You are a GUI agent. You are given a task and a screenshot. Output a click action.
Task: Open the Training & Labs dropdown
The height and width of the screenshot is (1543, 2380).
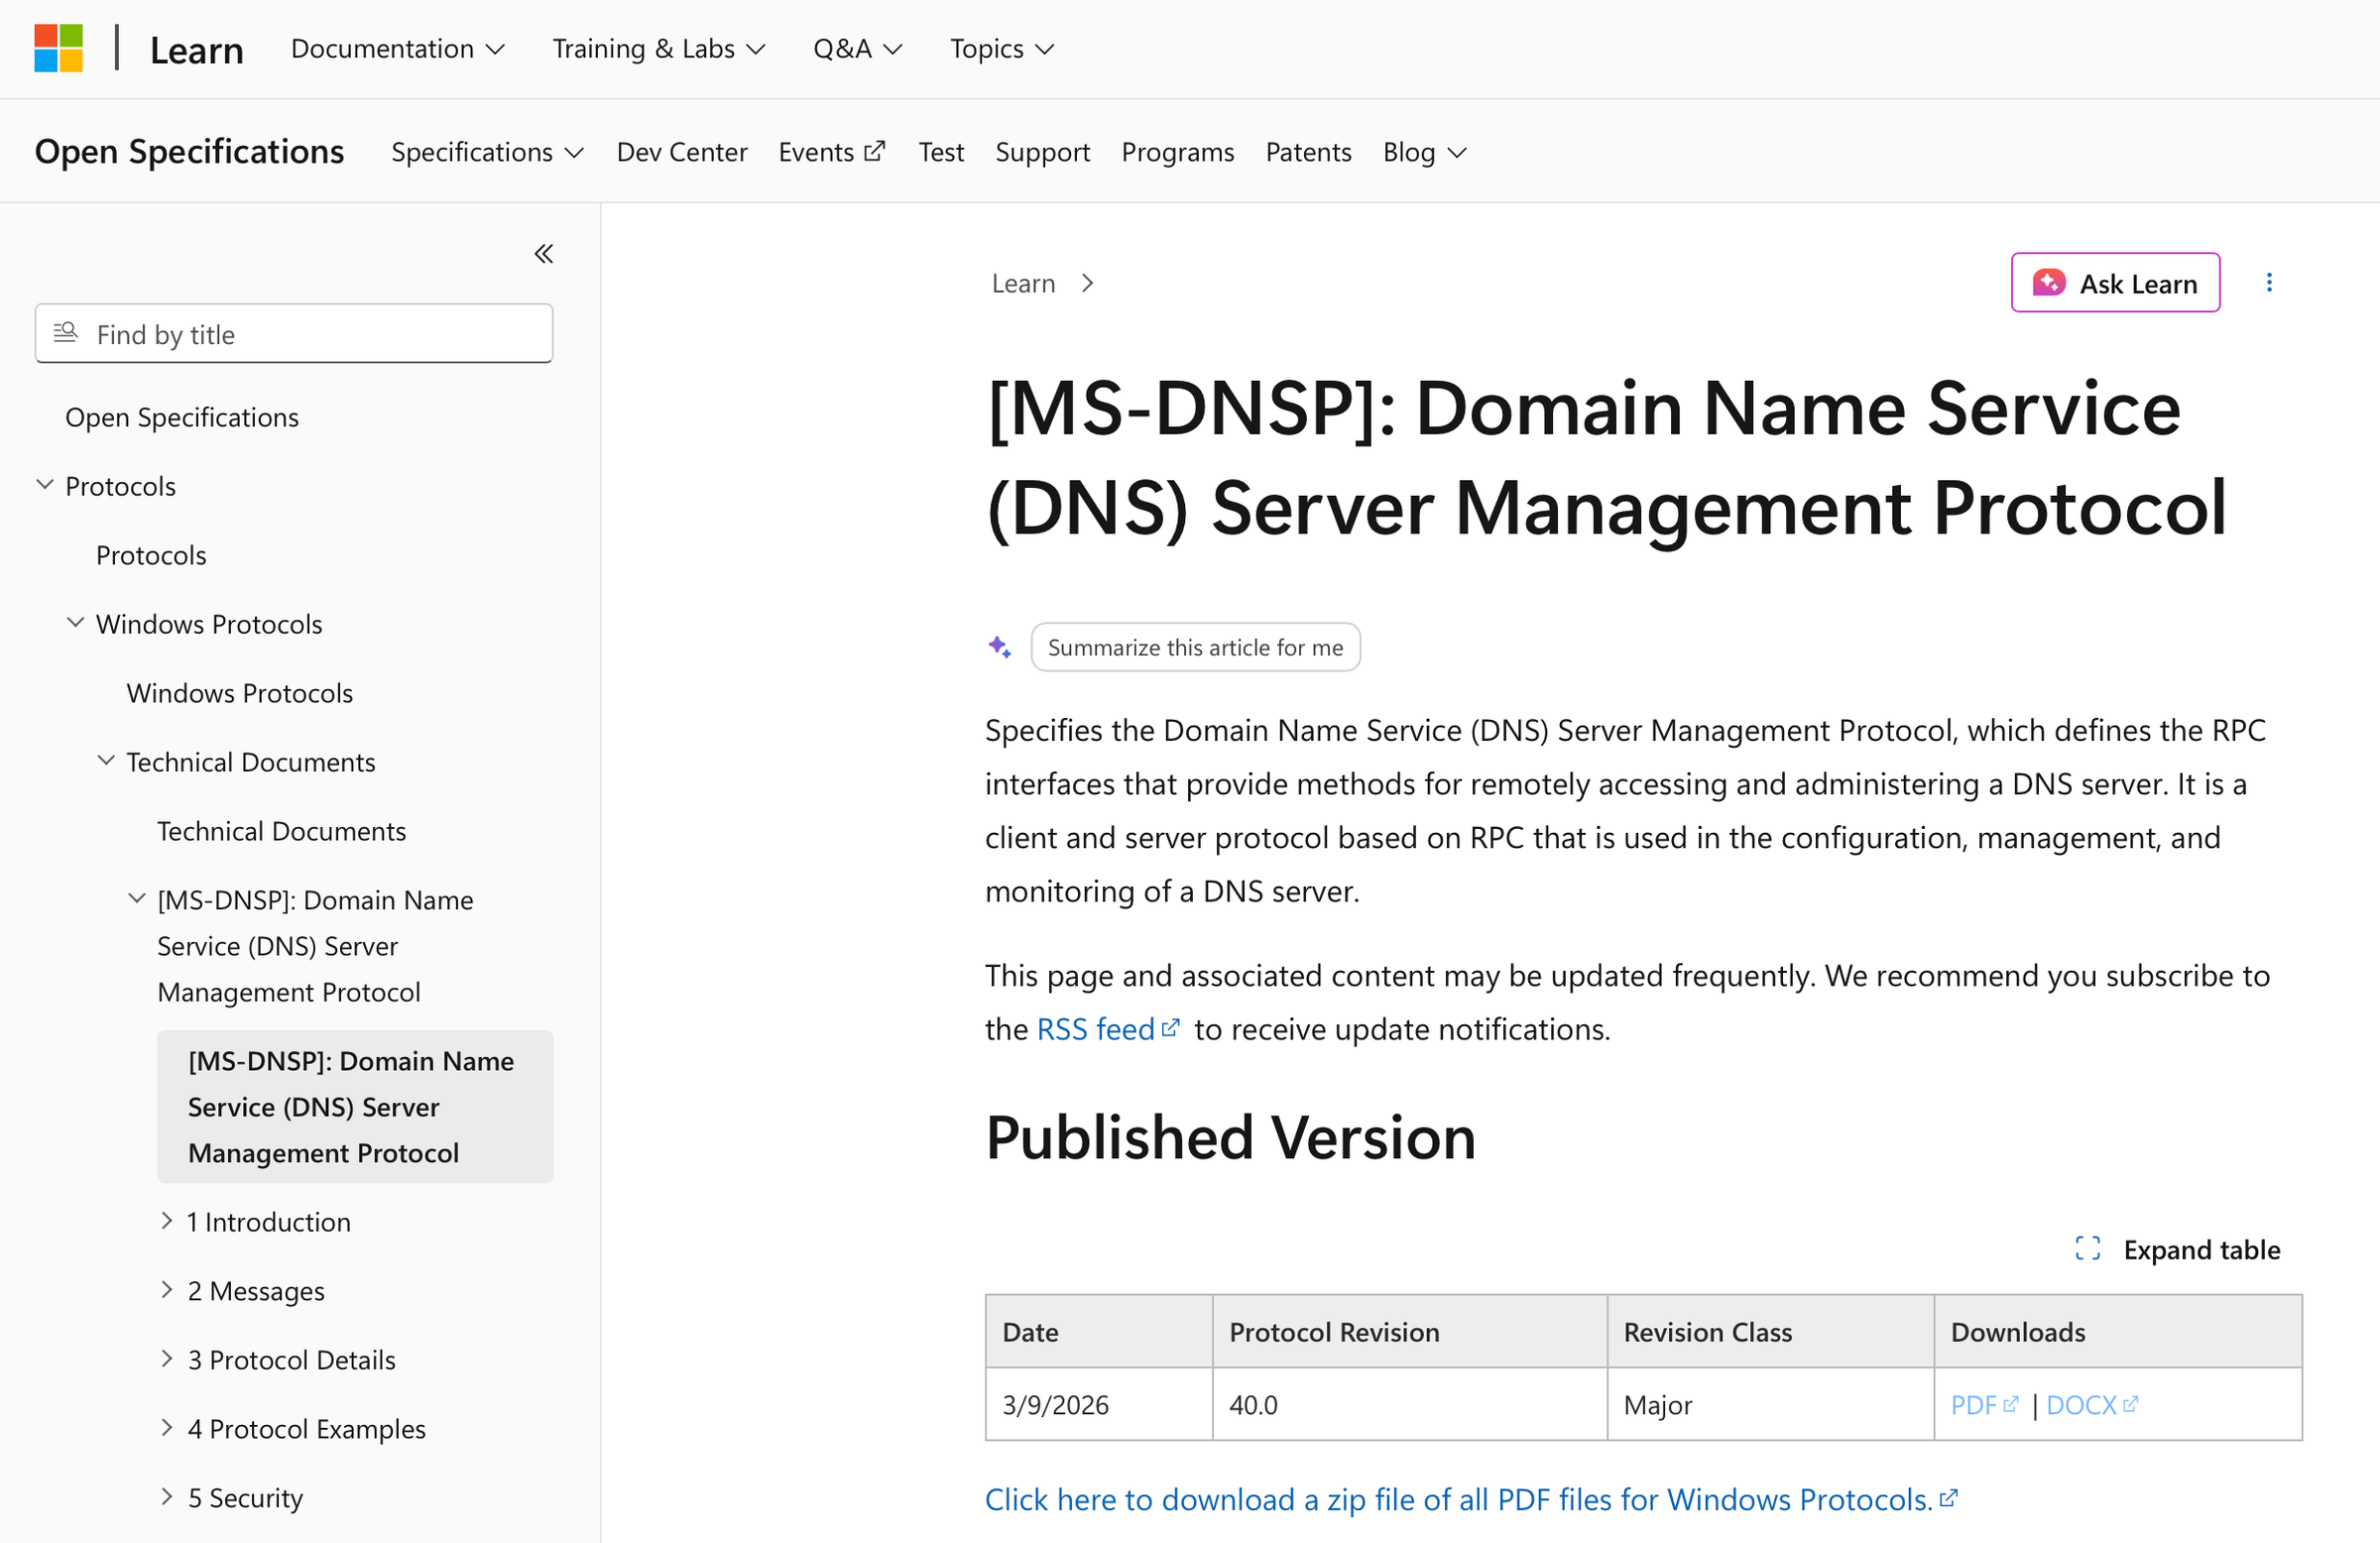(x=659, y=49)
